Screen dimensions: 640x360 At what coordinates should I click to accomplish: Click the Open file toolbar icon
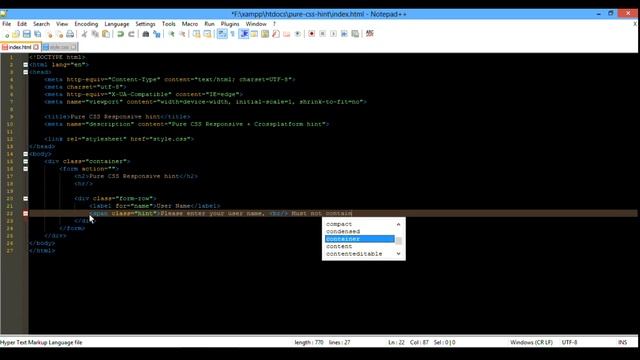point(16,34)
